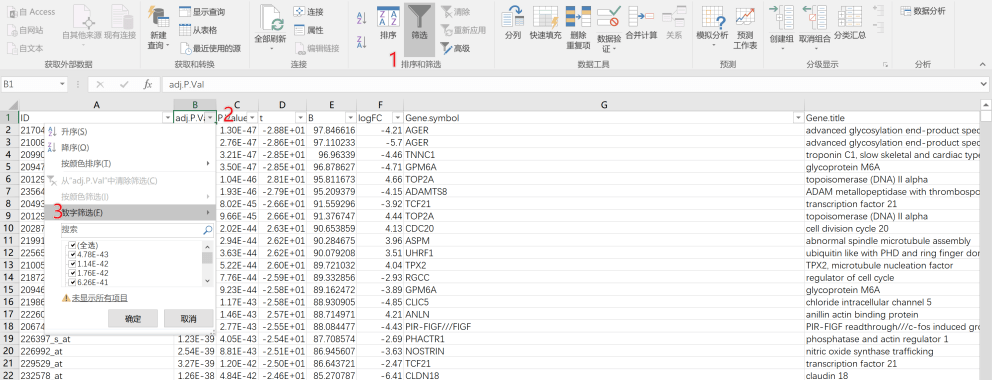Screen dimensions: 992x380
Task: Open the ID column filter dropdown
Action: coord(168,118)
